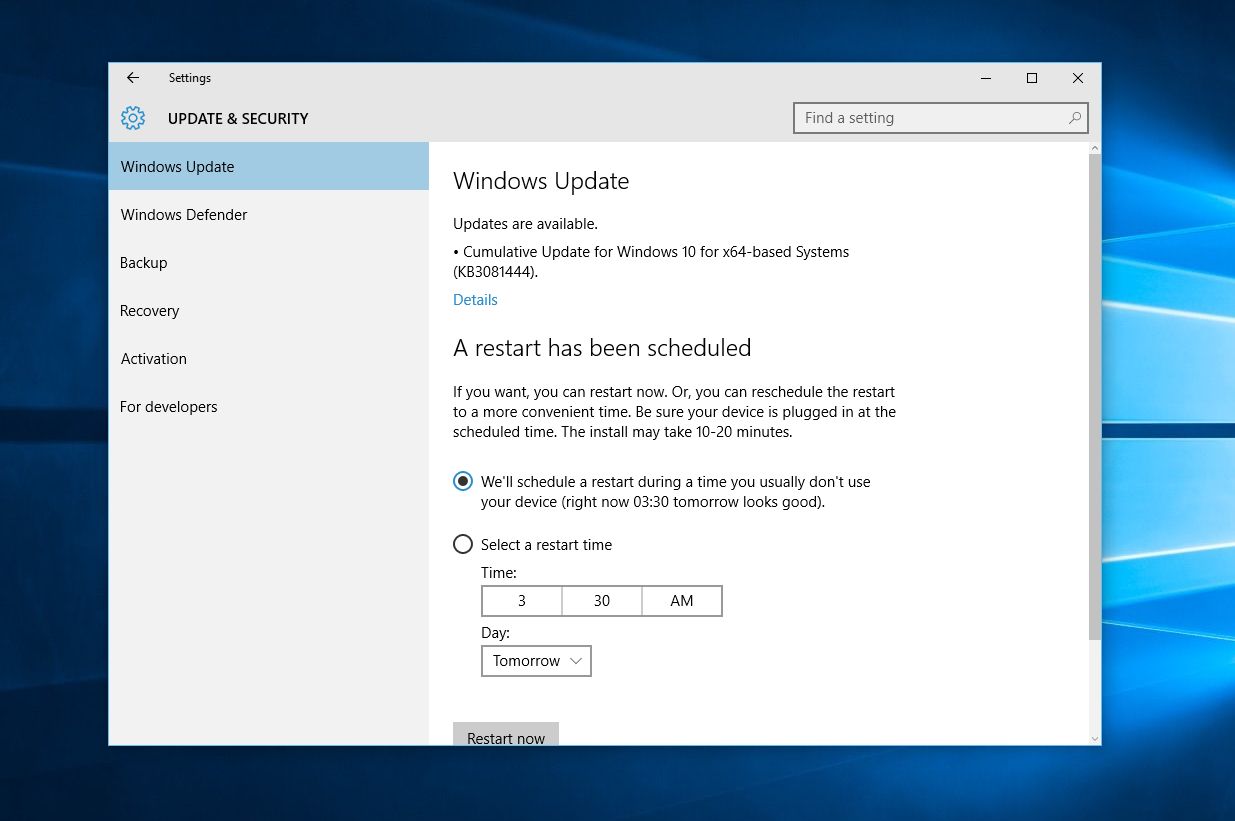Click the vertical scrollbar thumb

pyautogui.click(x=1094, y=397)
